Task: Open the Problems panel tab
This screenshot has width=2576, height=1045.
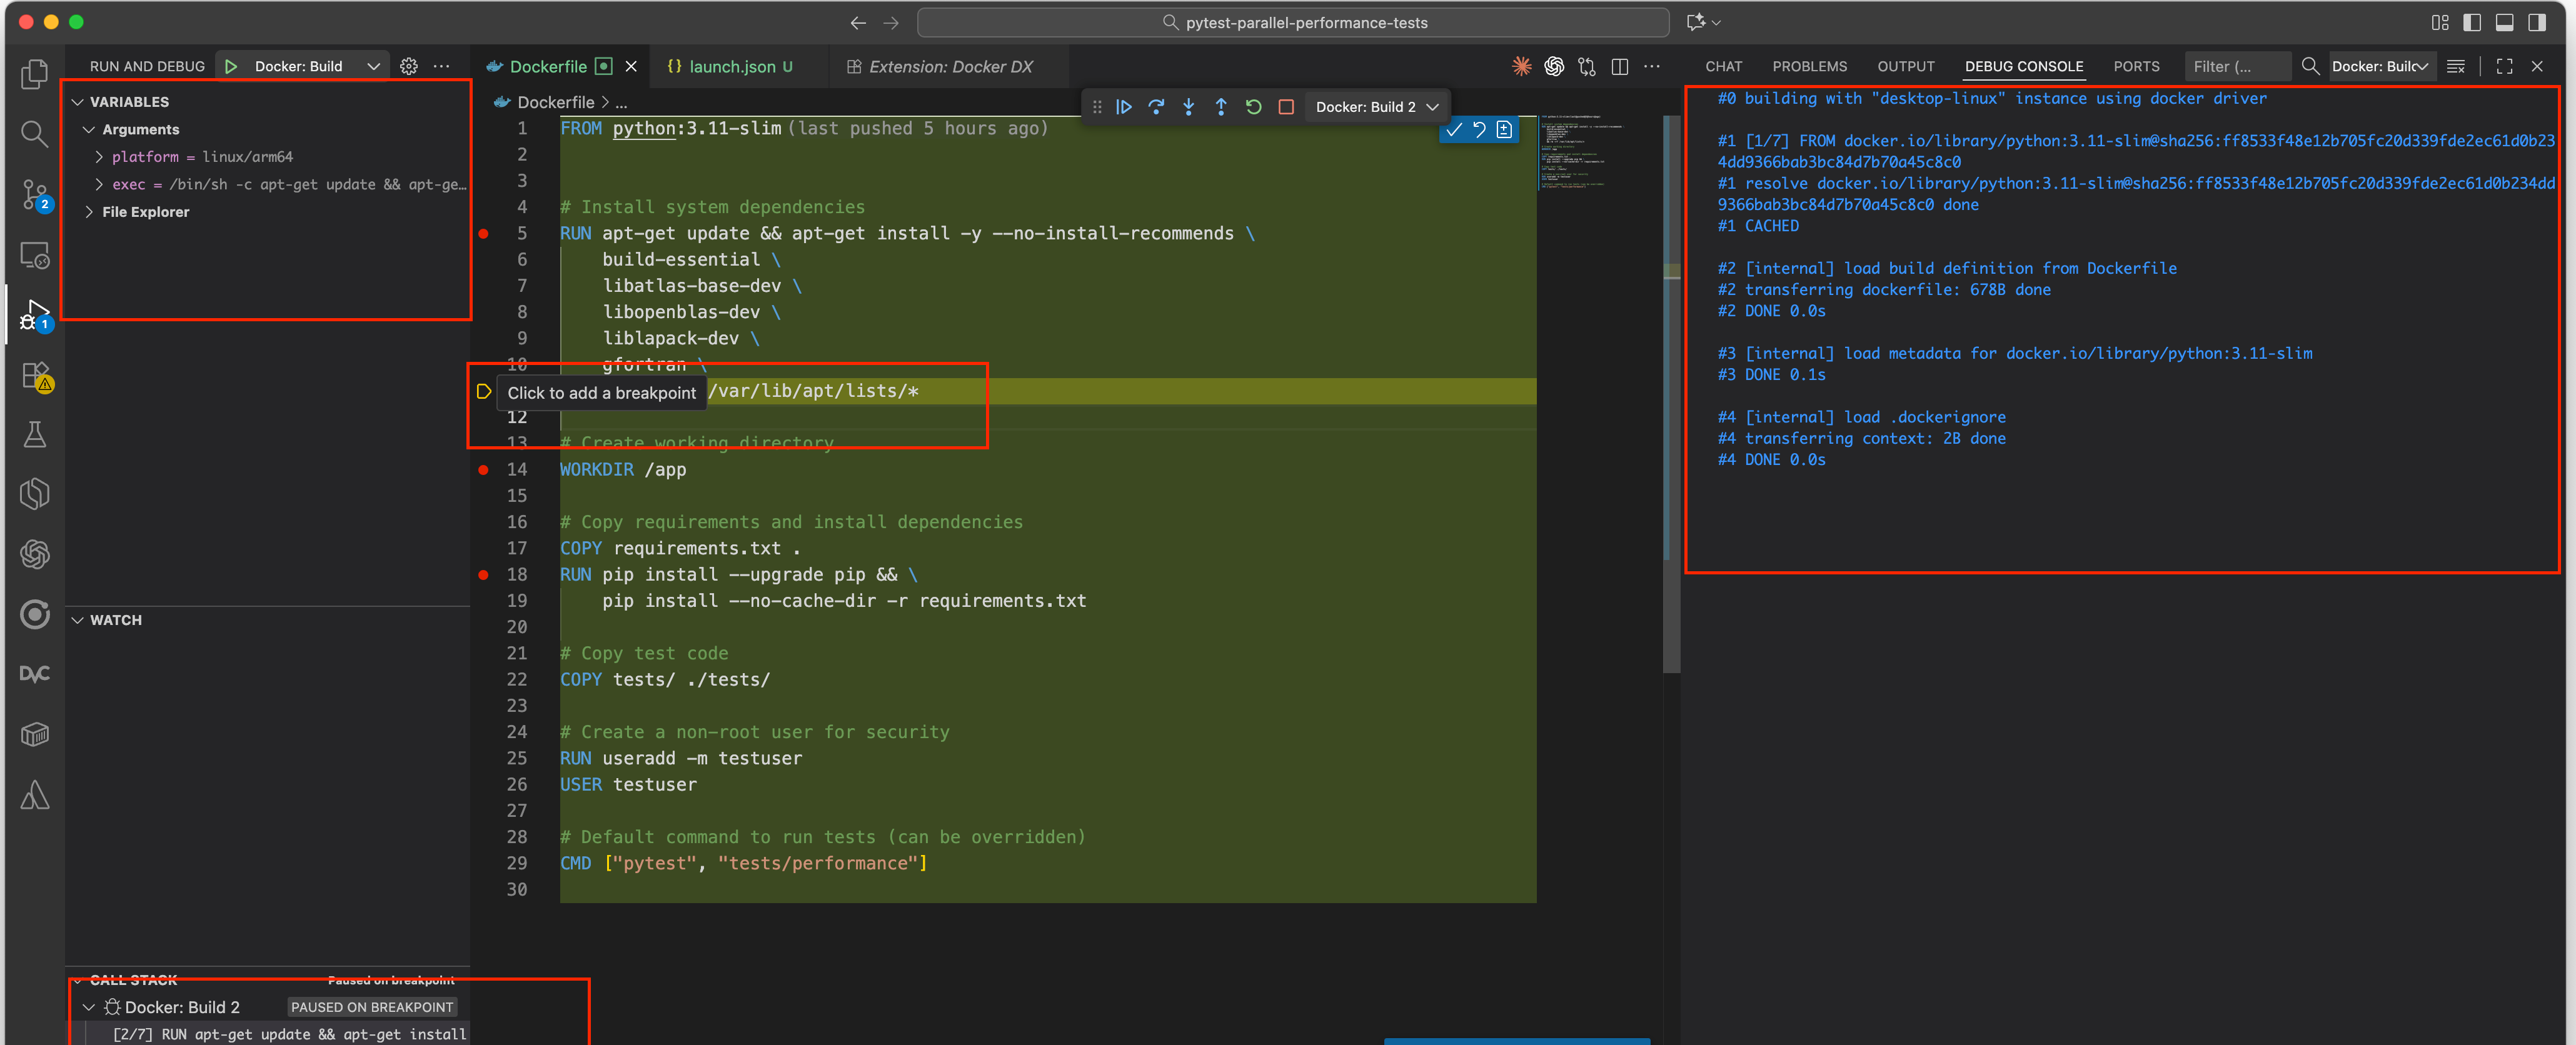Action: (1809, 66)
